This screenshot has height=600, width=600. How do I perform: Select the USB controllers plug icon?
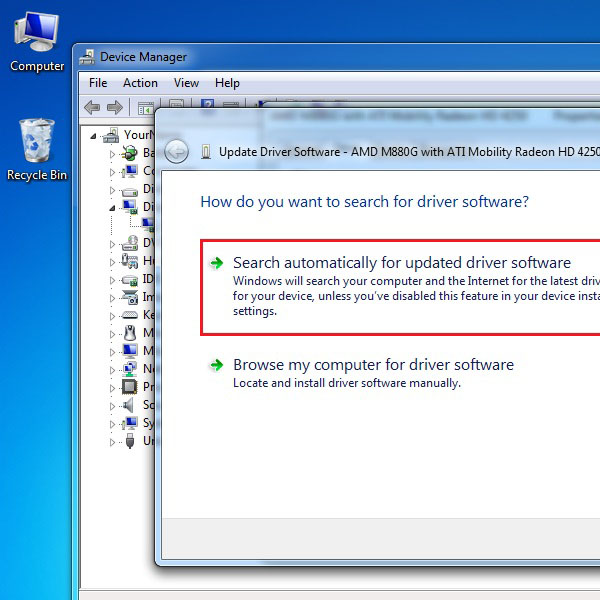(x=130, y=441)
